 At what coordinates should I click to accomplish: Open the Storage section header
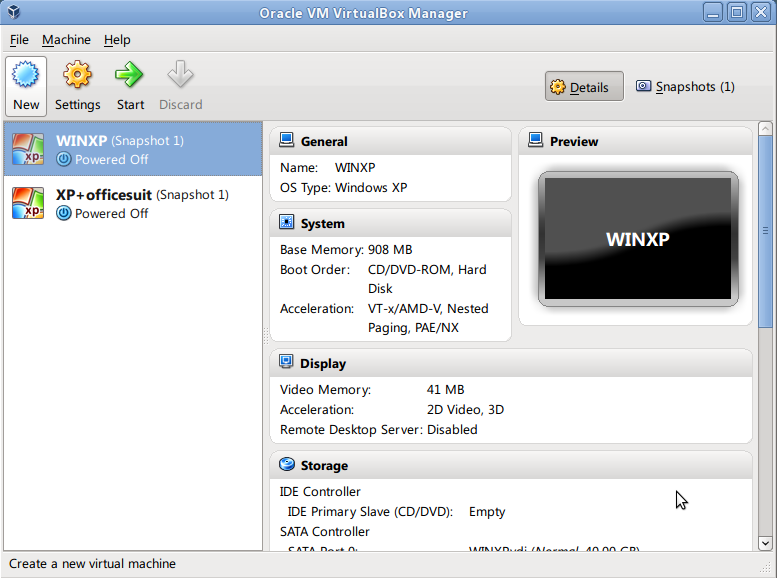(511, 465)
